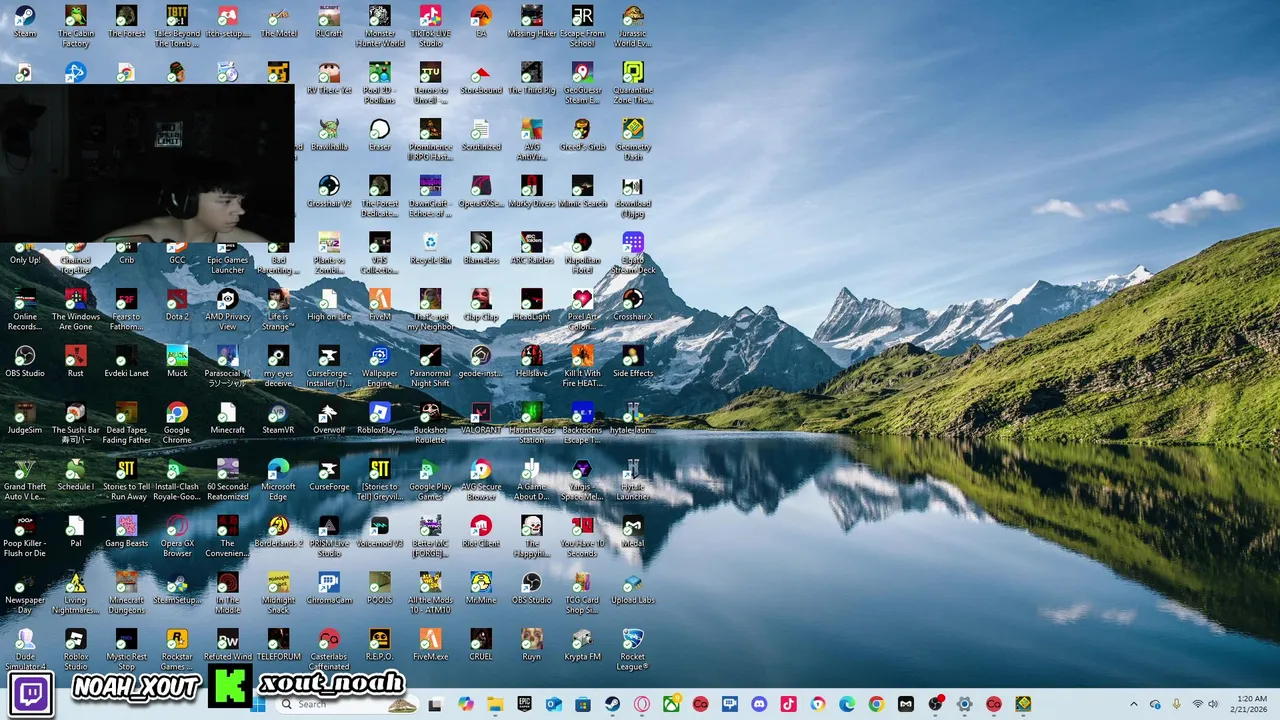Open Task View on the taskbar
1280x720 pixels.
pos(435,704)
